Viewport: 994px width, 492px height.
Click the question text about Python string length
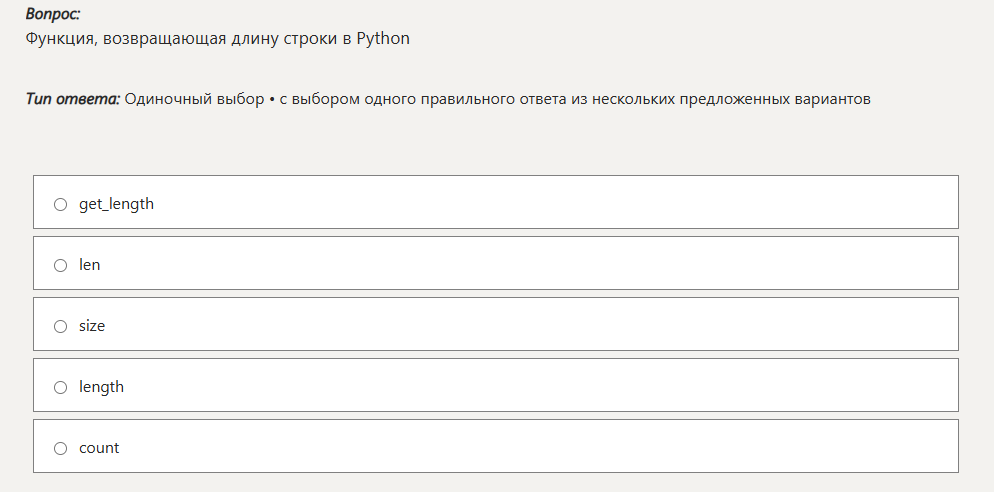[200, 39]
